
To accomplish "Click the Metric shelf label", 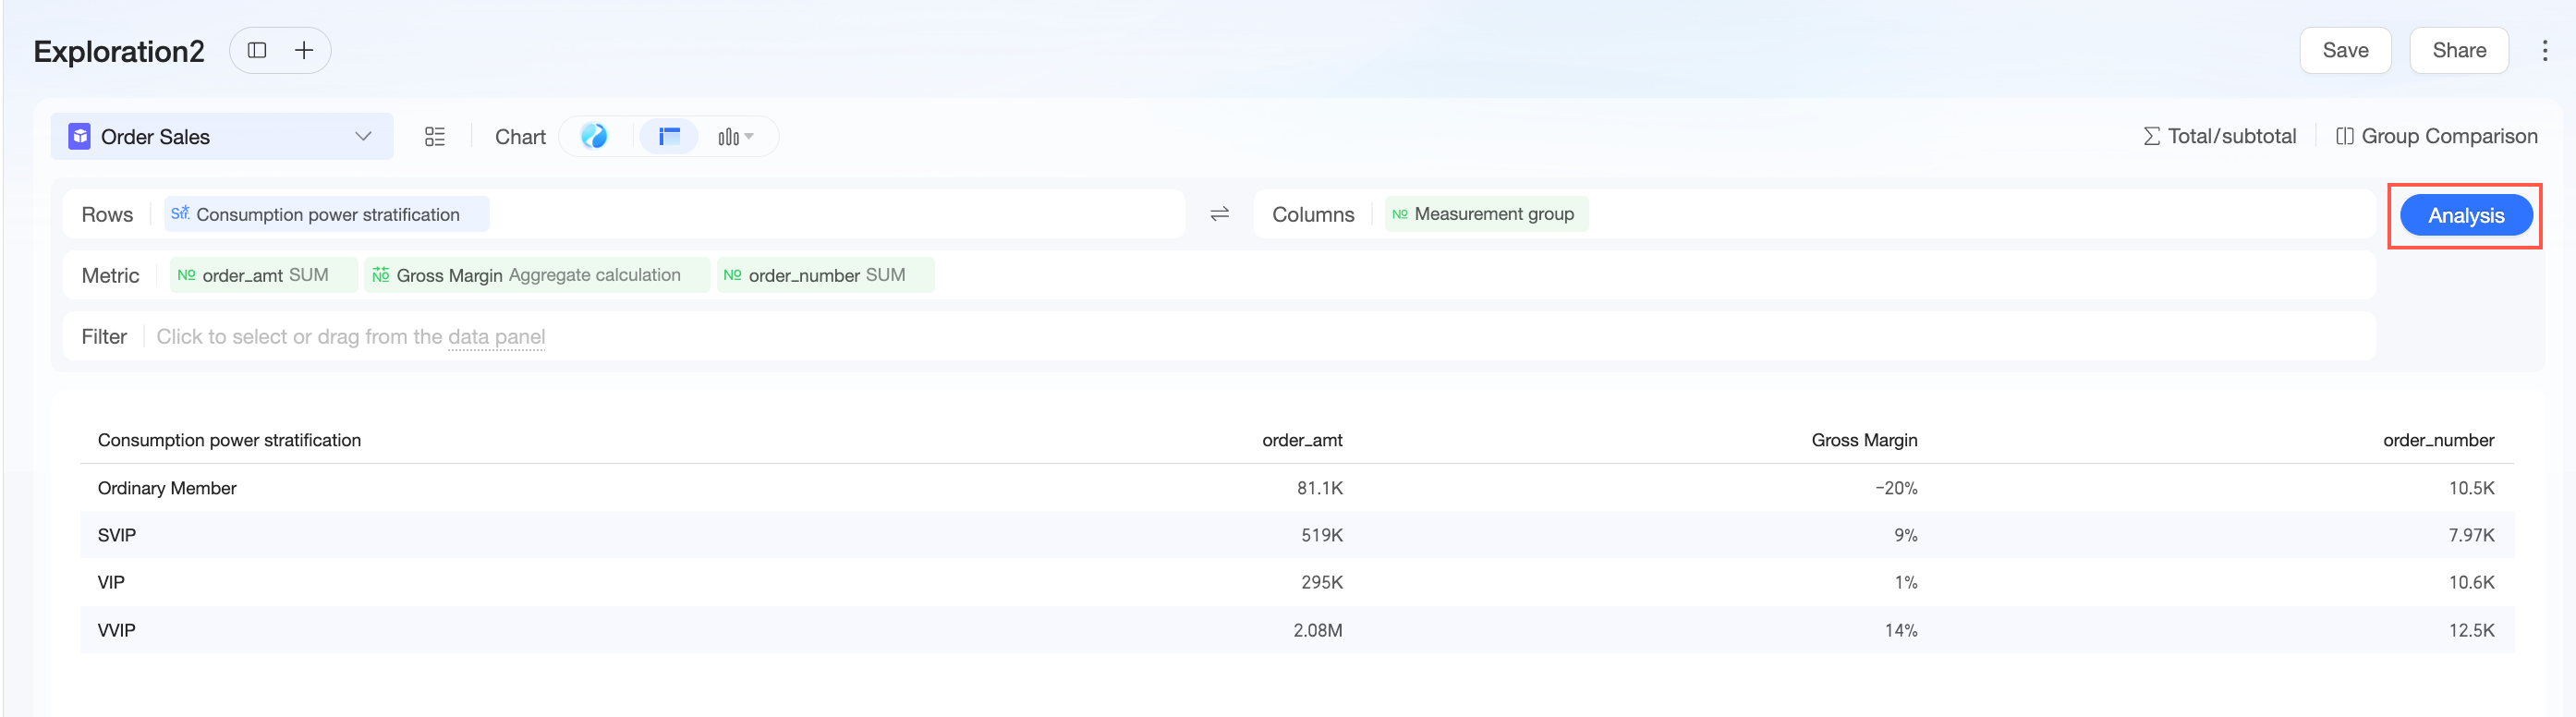I will pos(110,275).
